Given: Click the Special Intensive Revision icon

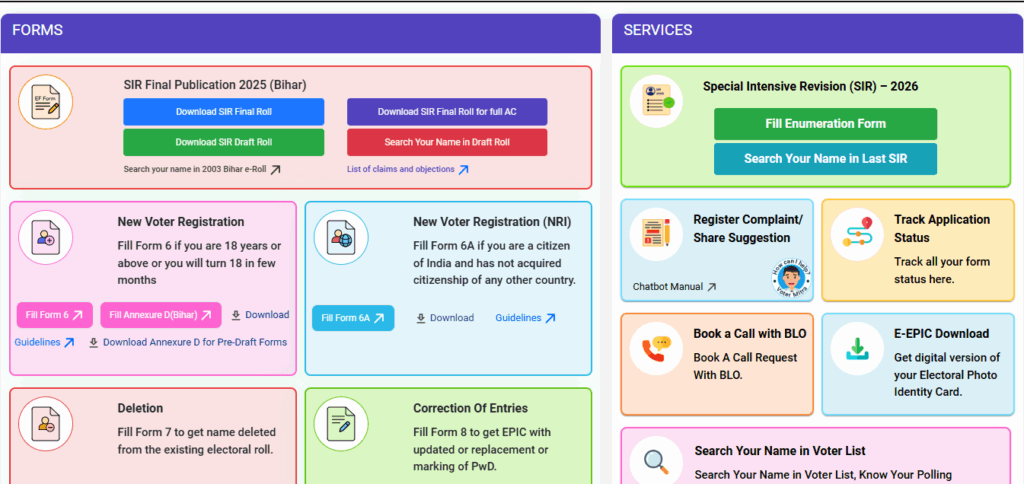Looking at the screenshot, I should coord(657,102).
